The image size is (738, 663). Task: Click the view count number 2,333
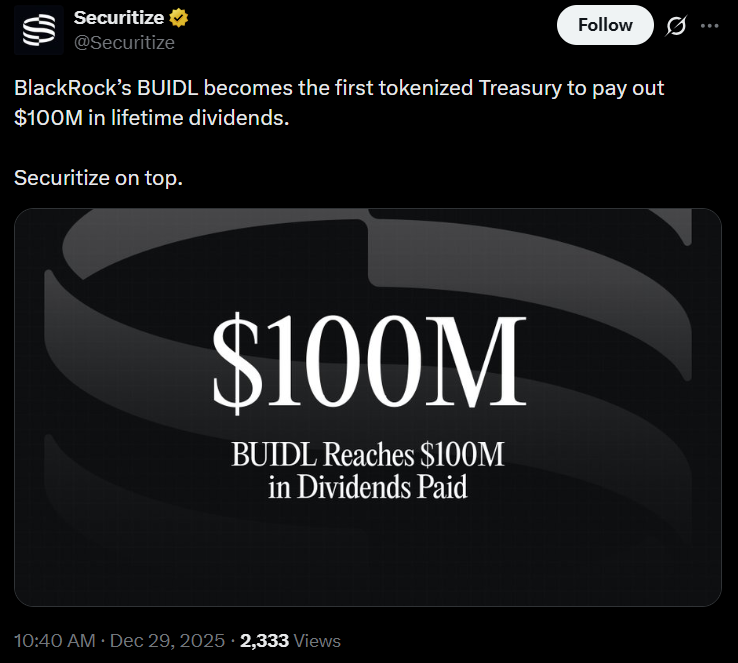point(265,641)
